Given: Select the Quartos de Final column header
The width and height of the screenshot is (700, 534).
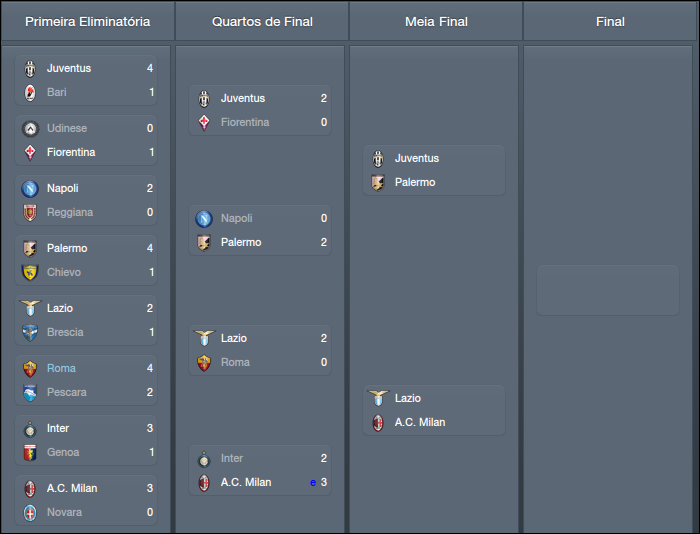Looking at the screenshot, I should point(262,21).
